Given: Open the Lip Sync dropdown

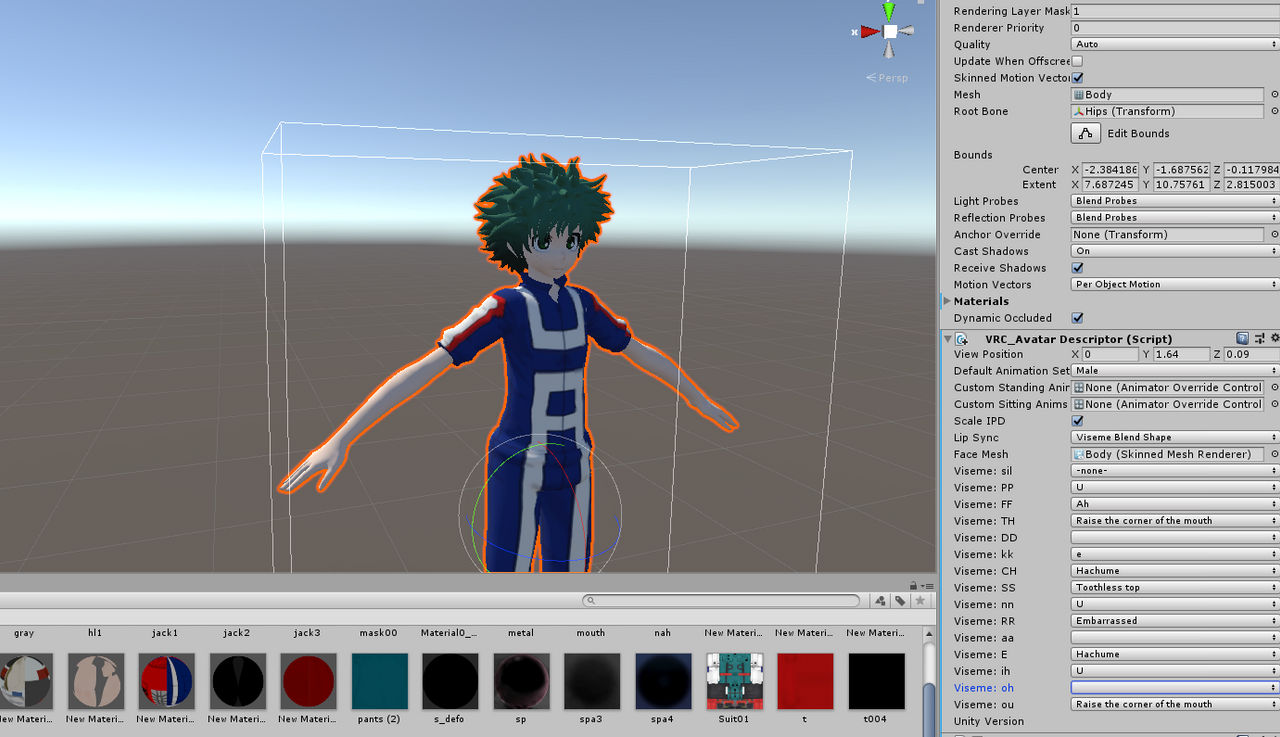Looking at the screenshot, I should 1175,437.
